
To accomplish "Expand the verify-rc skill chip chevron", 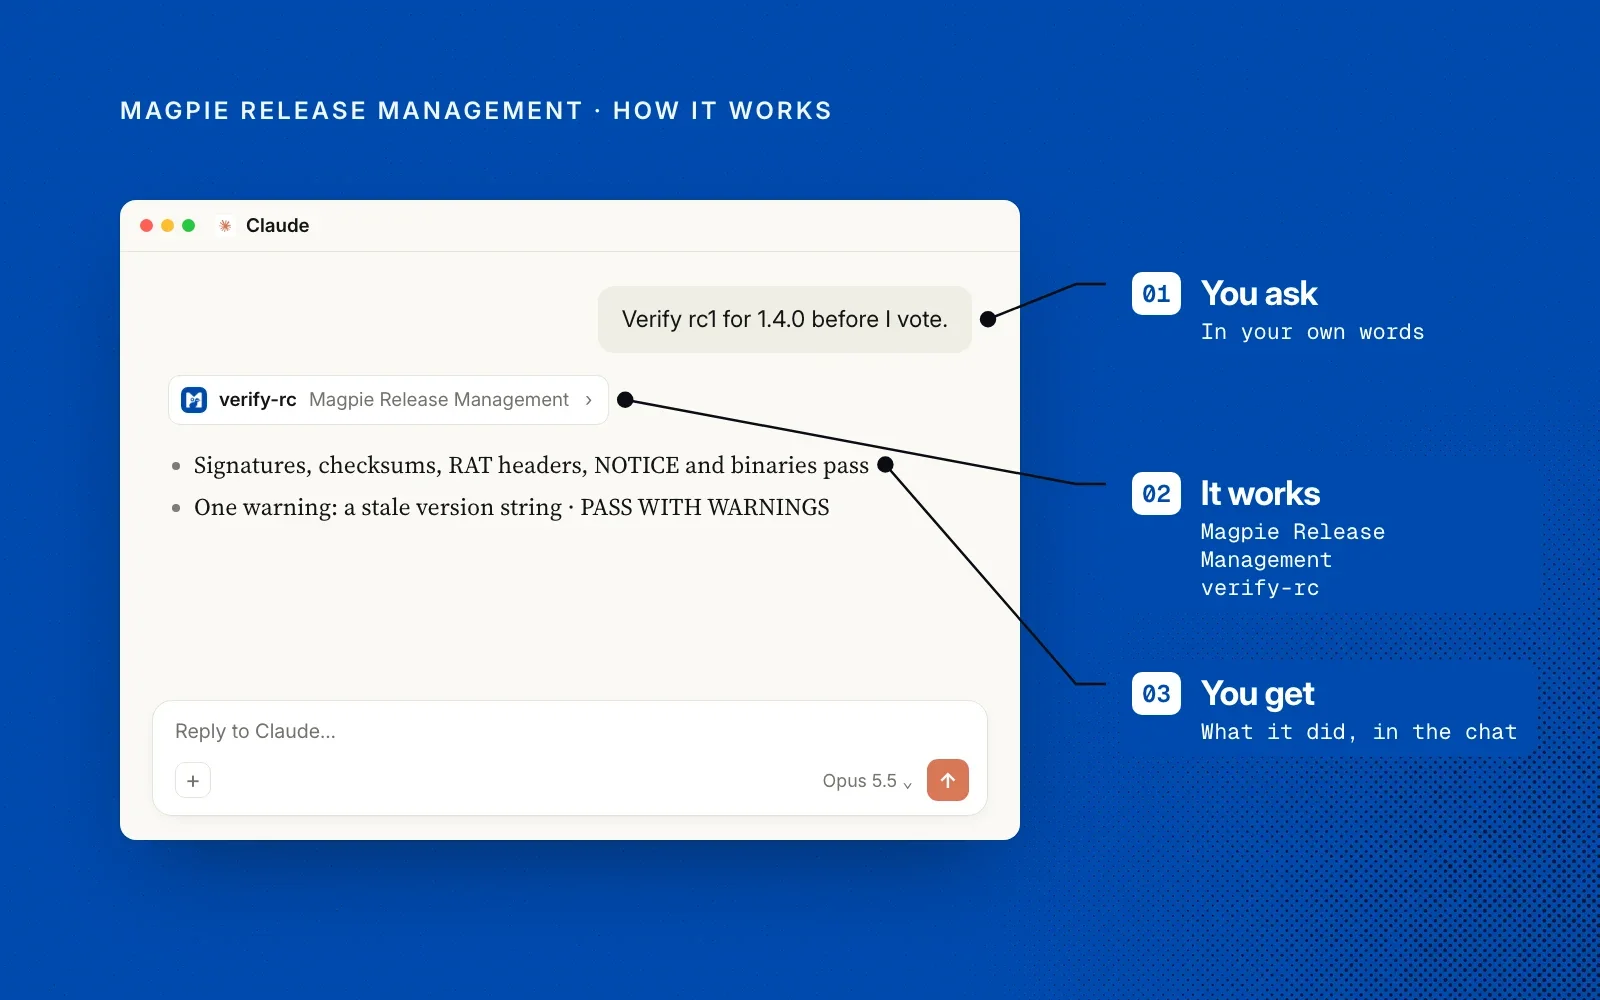I will (x=589, y=400).
